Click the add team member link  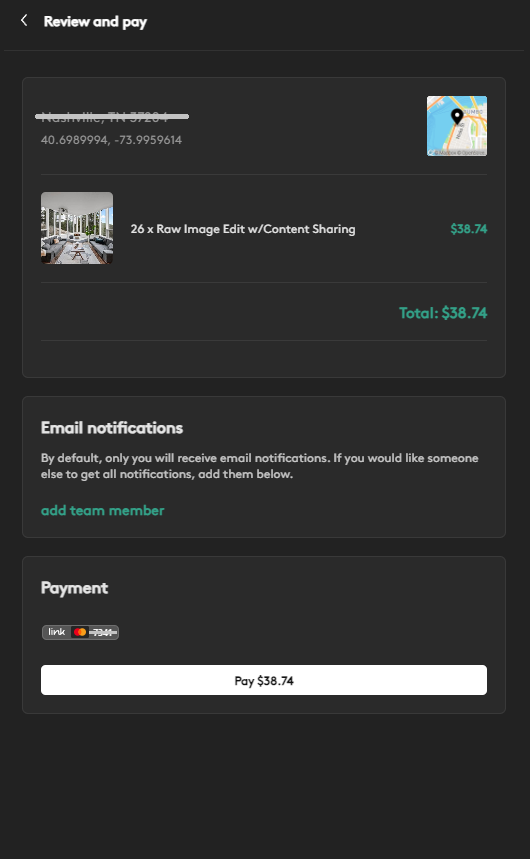point(102,511)
